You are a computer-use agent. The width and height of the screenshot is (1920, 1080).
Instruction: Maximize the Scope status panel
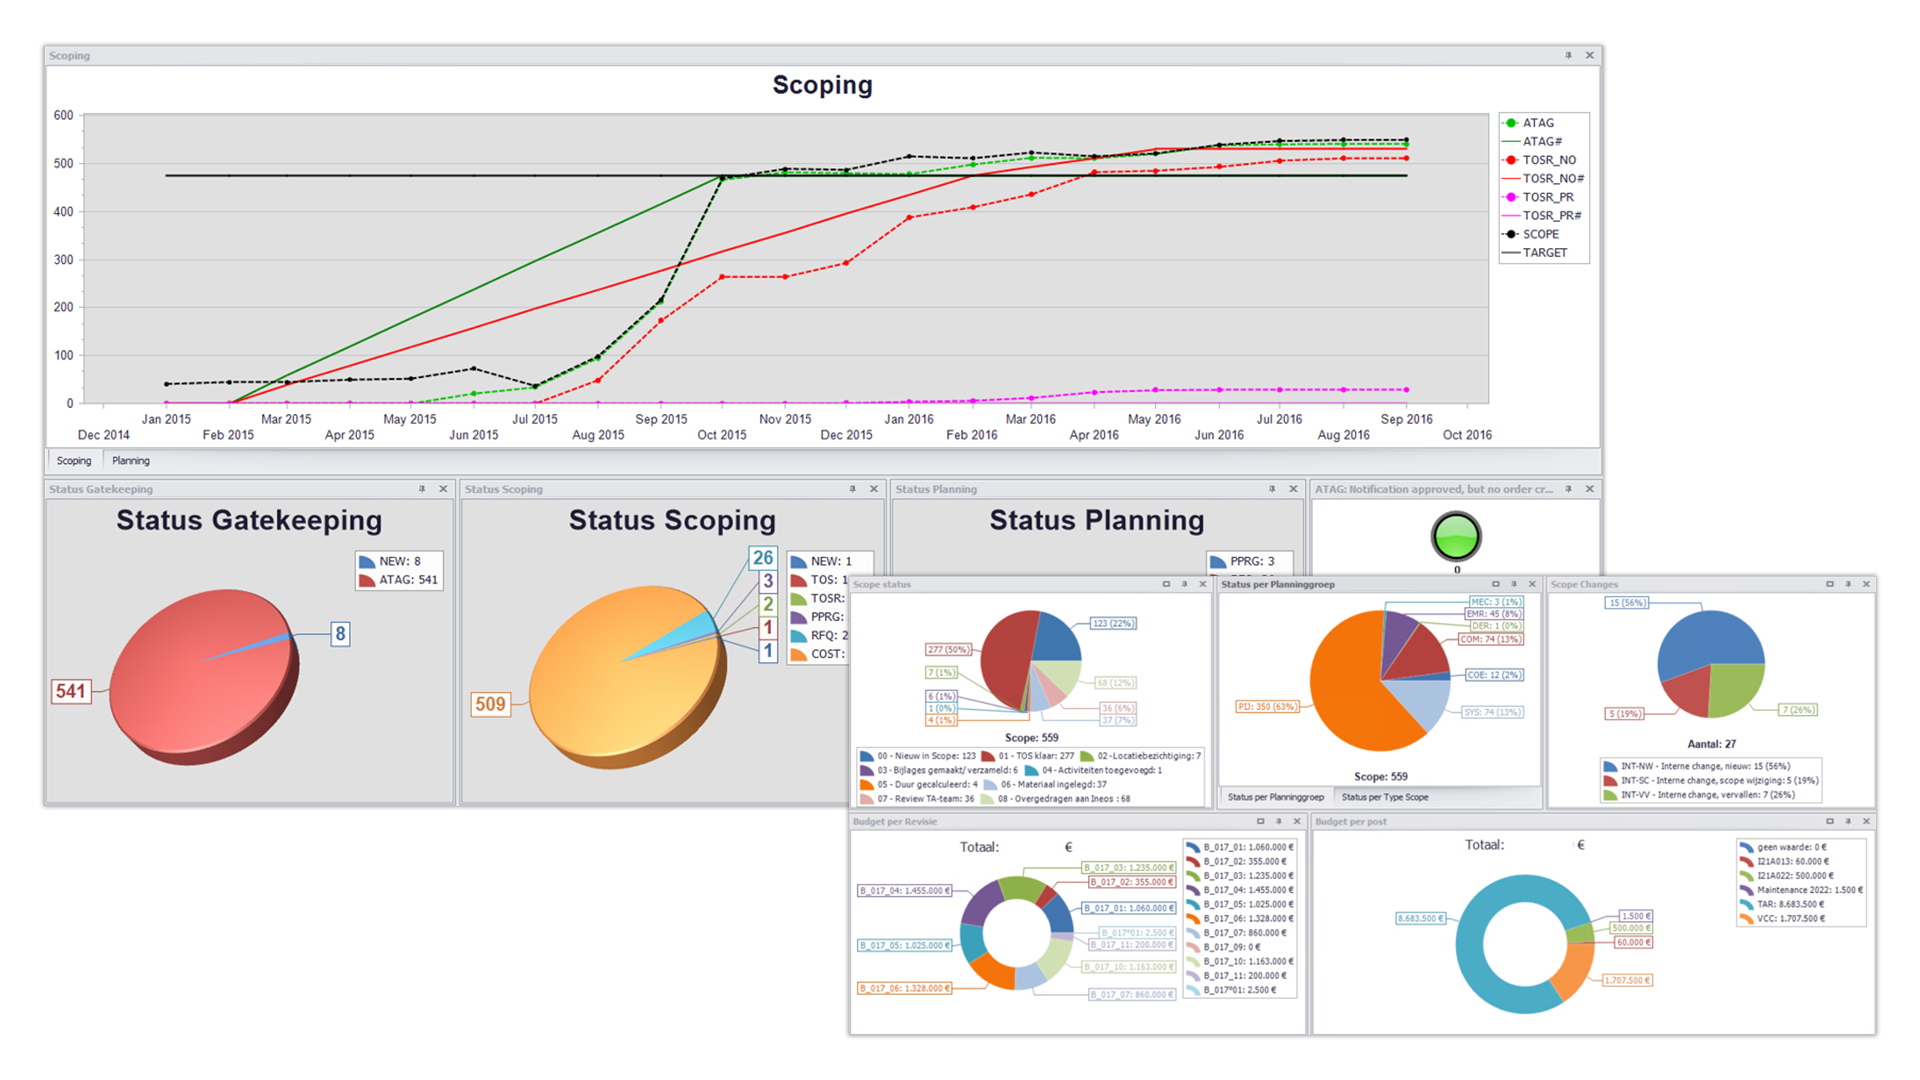pyautogui.click(x=1166, y=584)
